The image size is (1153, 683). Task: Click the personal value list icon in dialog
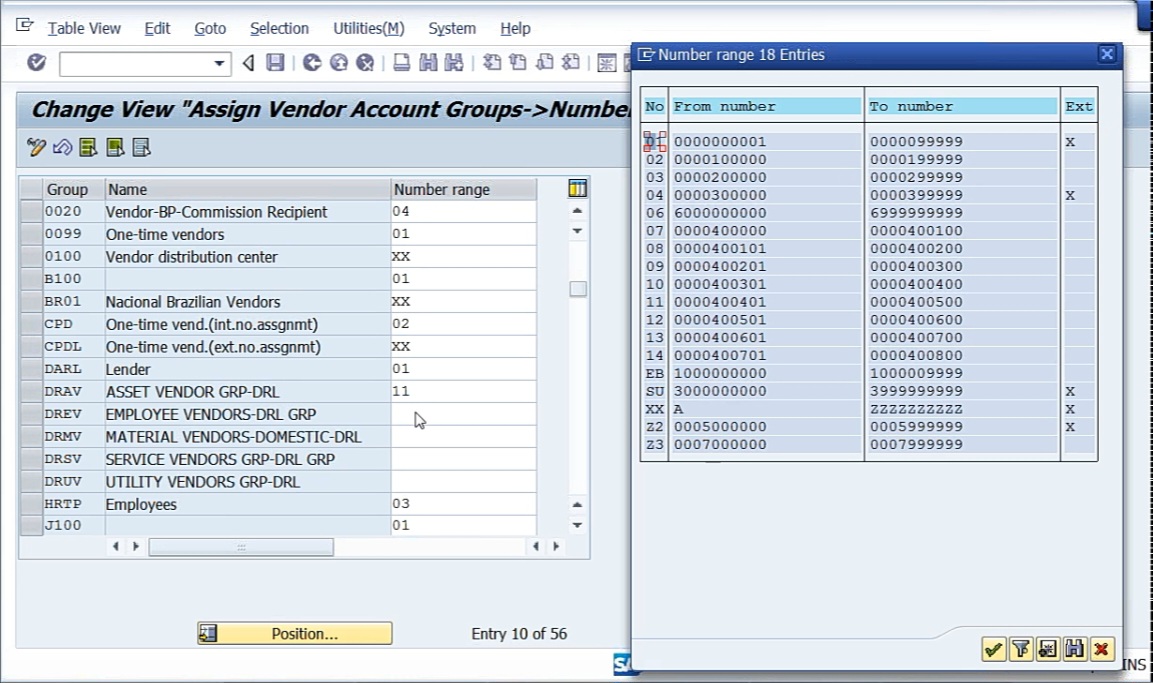(x=1048, y=649)
